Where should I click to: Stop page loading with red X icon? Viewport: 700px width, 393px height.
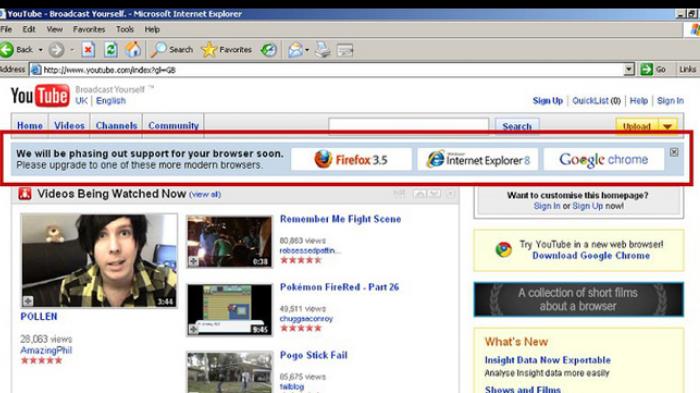click(x=88, y=50)
